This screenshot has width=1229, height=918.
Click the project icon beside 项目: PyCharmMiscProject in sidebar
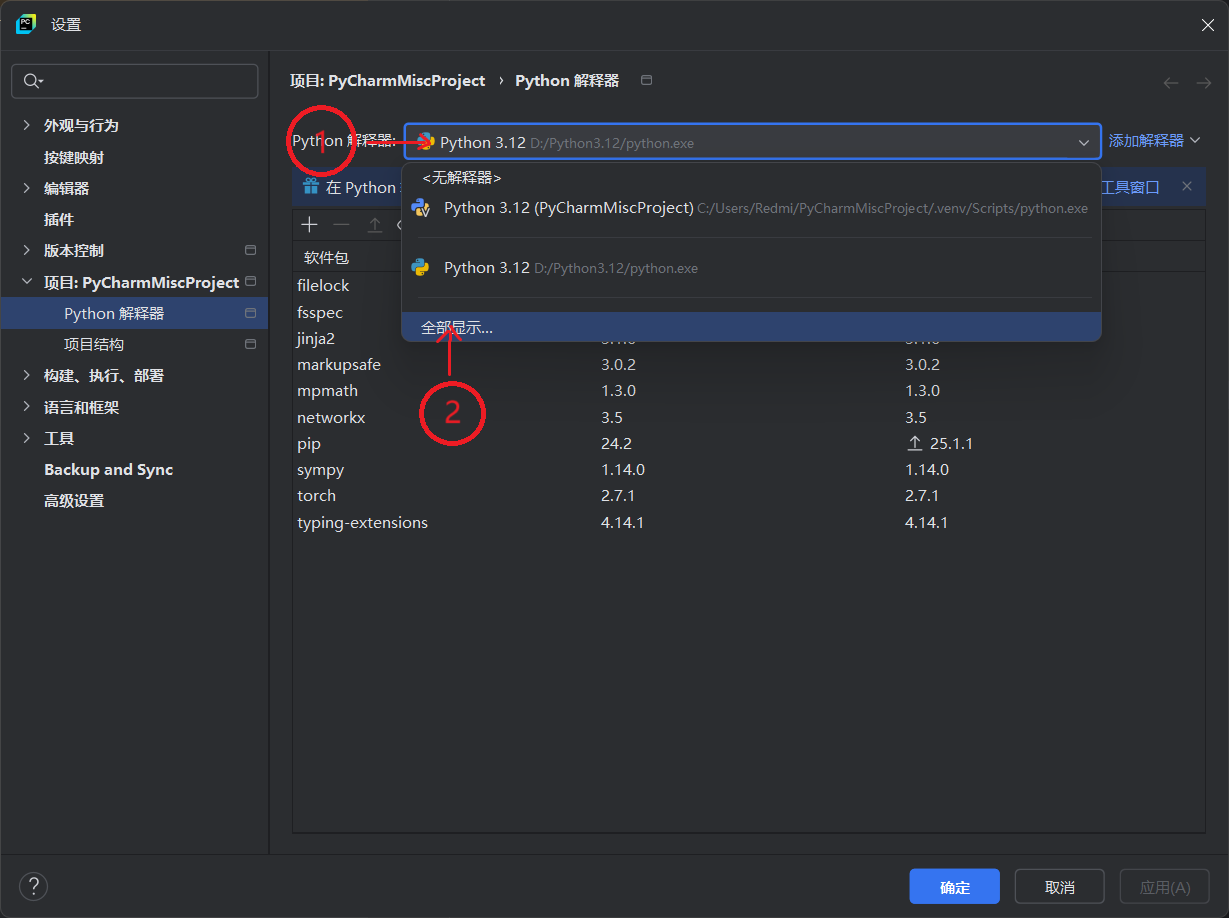click(250, 281)
